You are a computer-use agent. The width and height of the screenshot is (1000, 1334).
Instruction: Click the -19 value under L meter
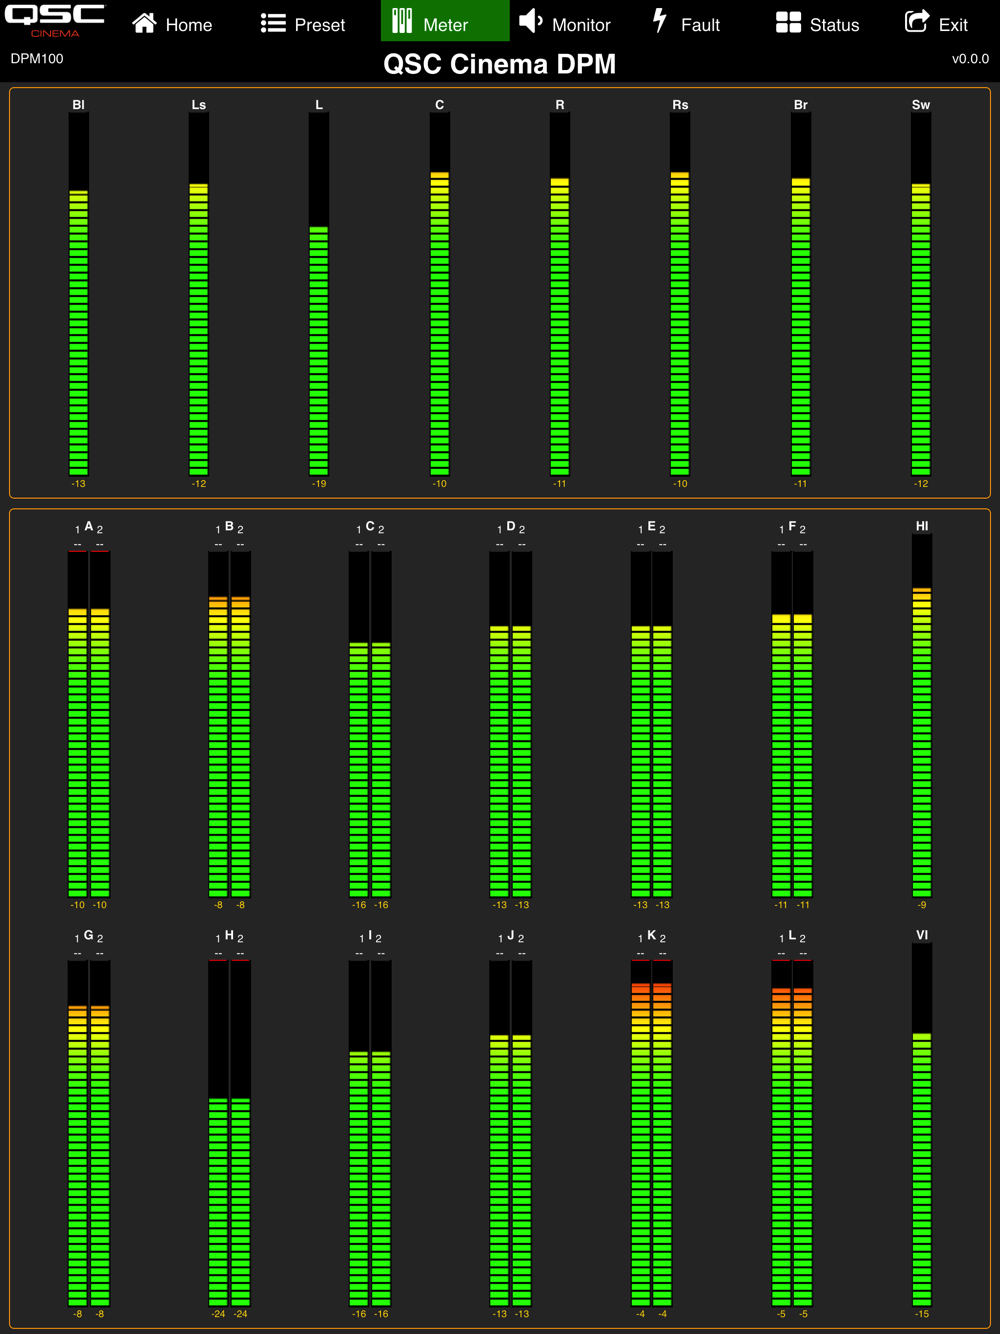pyautogui.click(x=319, y=484)
